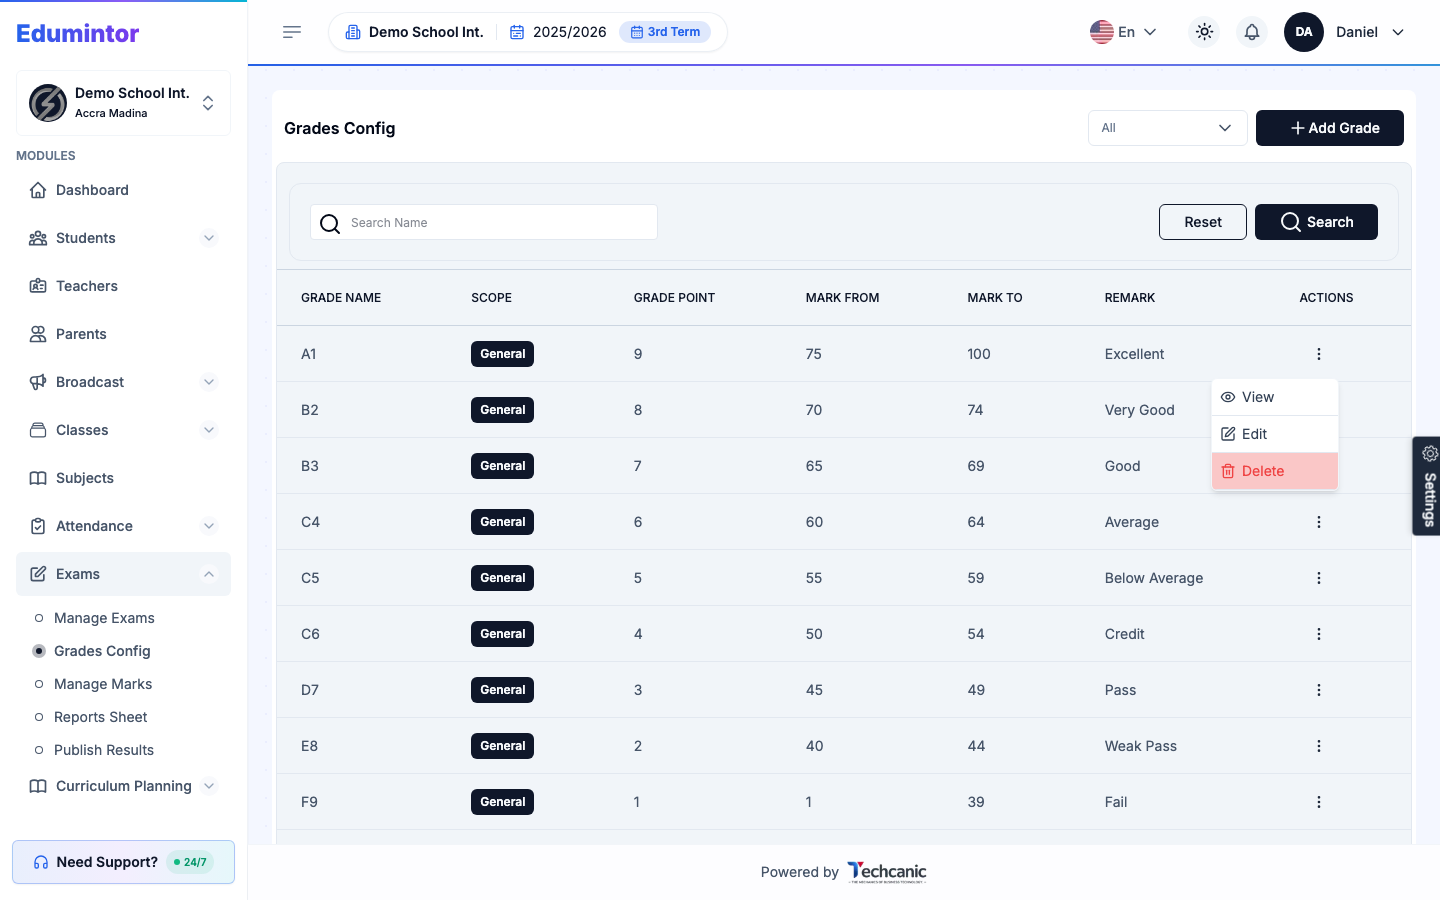Open actions menu for grade E8
The image size is (1440, 900).
tap(1319, 746)
